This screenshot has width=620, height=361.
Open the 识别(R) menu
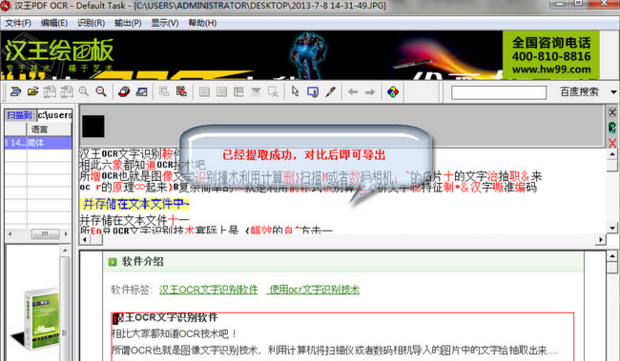[91, 23]
